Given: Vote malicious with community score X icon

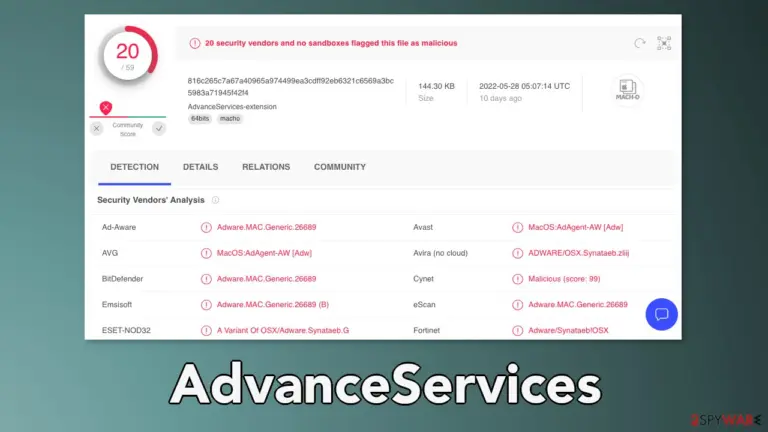Looking at the screenshot, I should click(x=96, y=128).
